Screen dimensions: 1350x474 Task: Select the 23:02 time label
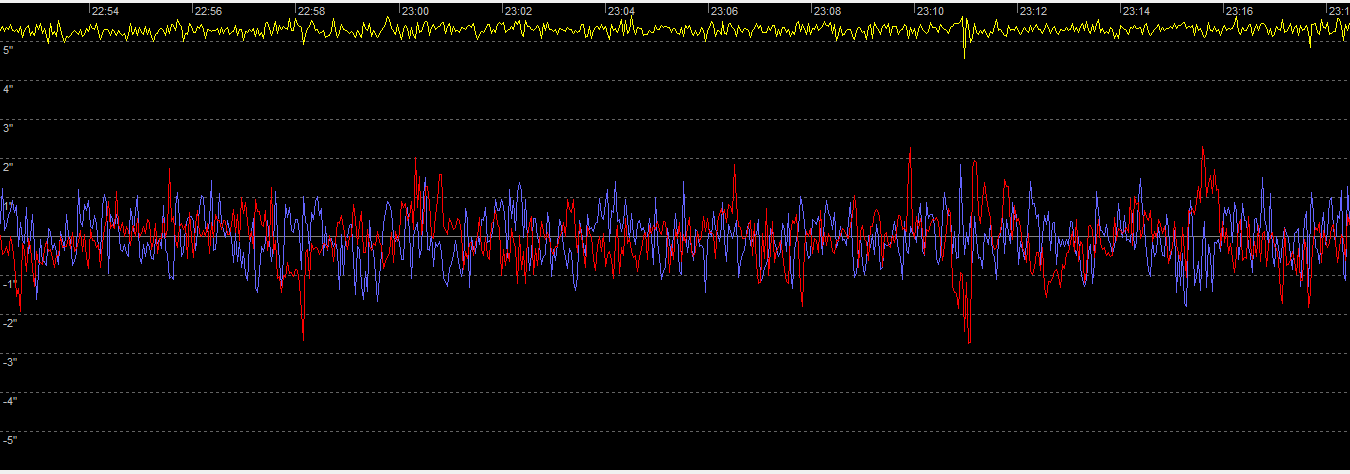[518, 11]
